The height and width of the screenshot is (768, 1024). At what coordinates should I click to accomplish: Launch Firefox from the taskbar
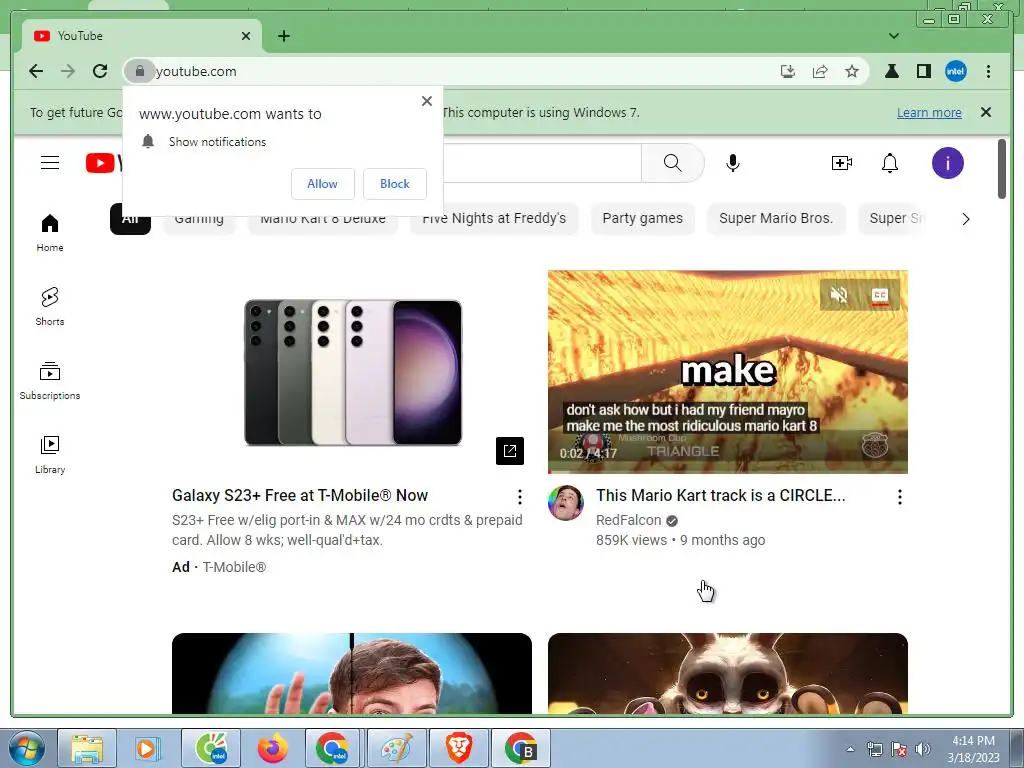click(272, 748)
